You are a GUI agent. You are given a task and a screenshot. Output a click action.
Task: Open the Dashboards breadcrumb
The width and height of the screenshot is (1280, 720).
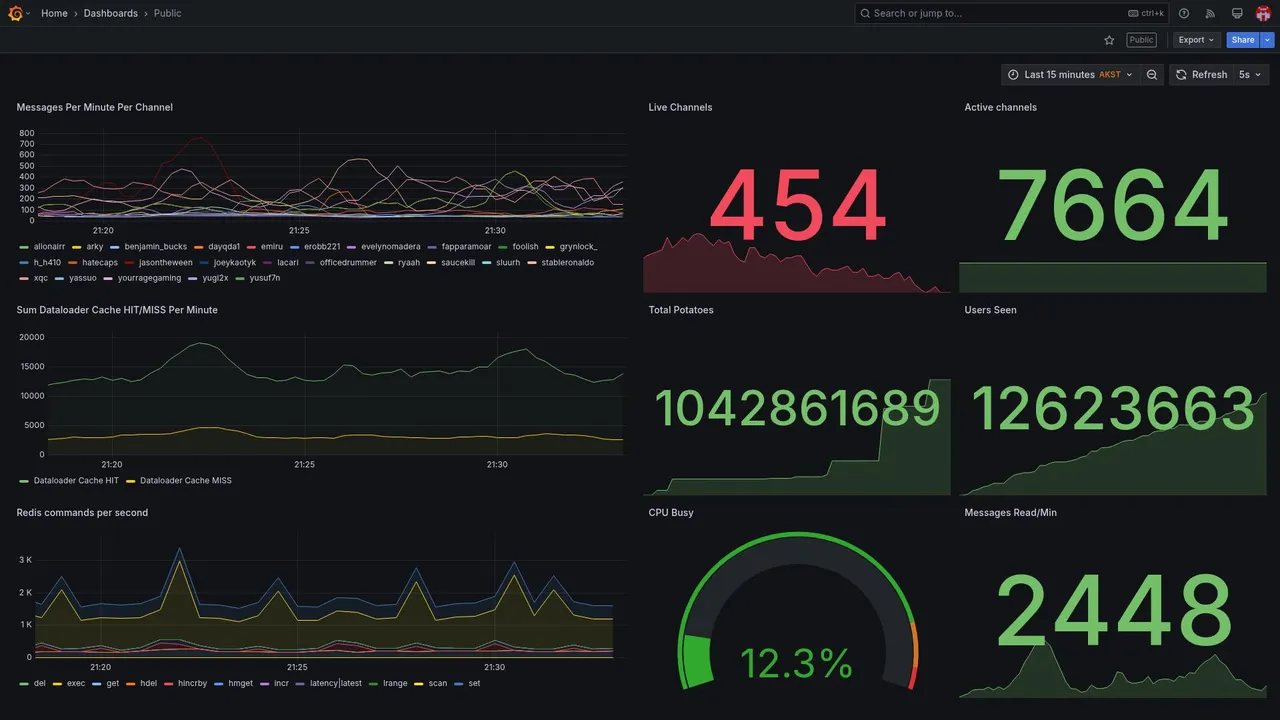pos(111,13)
